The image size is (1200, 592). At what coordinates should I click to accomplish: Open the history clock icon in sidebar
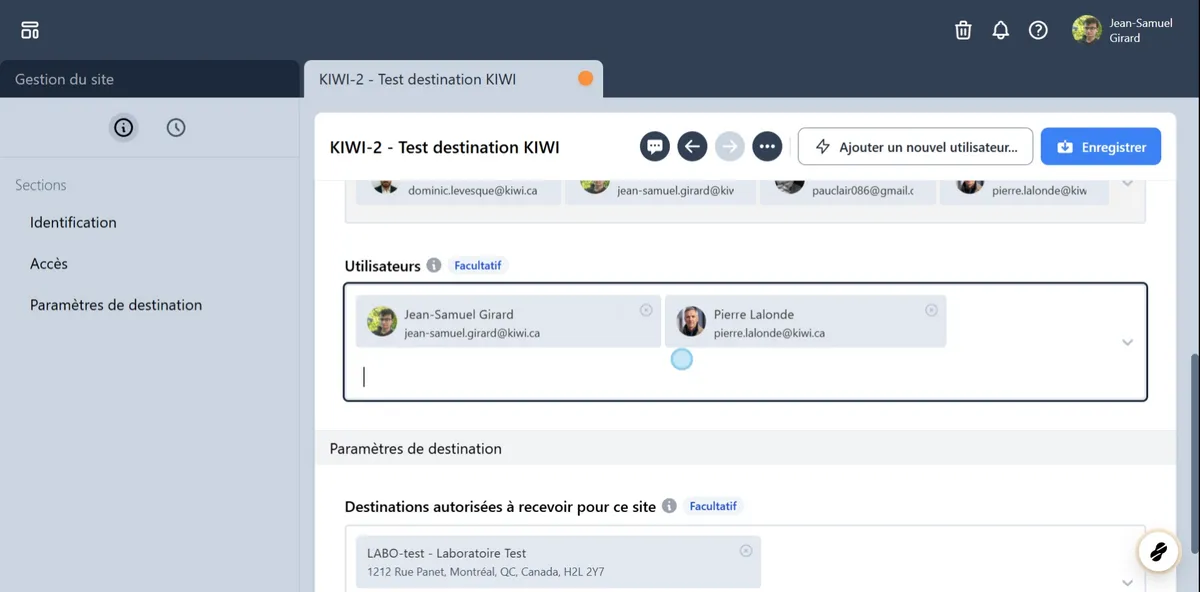[x=176, y=127]
